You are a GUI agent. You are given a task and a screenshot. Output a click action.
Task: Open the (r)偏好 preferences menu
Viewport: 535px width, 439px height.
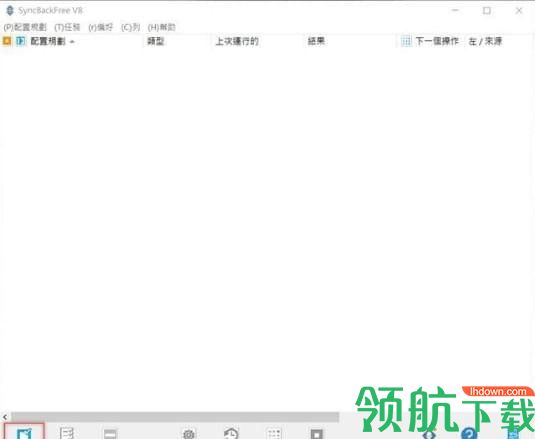[100, 27]
